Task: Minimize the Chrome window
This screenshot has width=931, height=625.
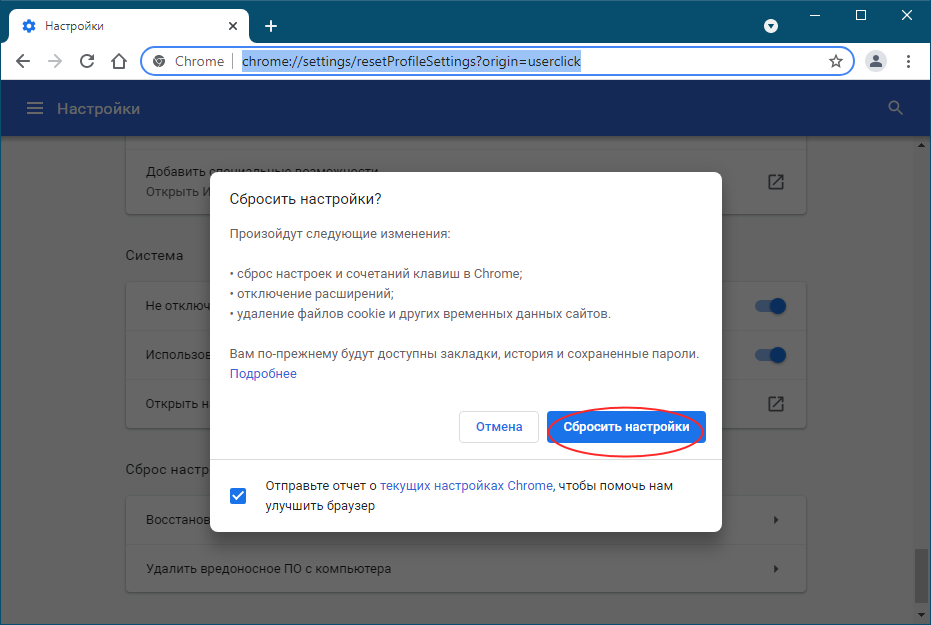Action: [815, 15]
